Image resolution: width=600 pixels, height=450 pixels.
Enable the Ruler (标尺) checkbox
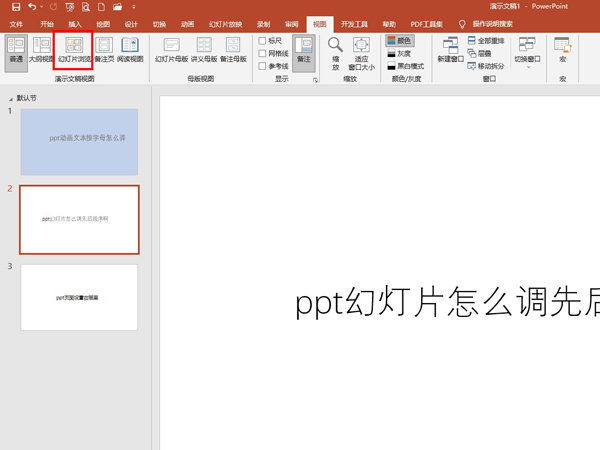pyautogui.click(x=263, y=40)
